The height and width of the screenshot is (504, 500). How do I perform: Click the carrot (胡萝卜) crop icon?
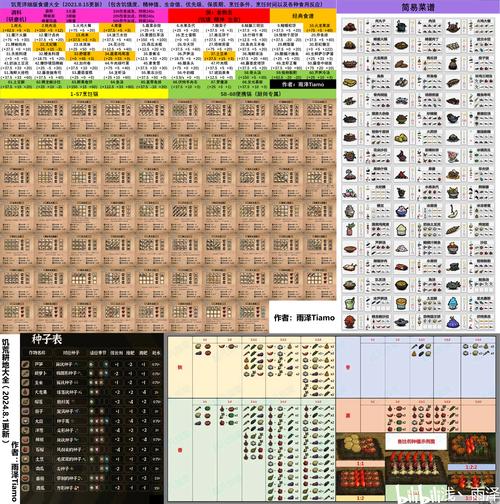(26, 373)
